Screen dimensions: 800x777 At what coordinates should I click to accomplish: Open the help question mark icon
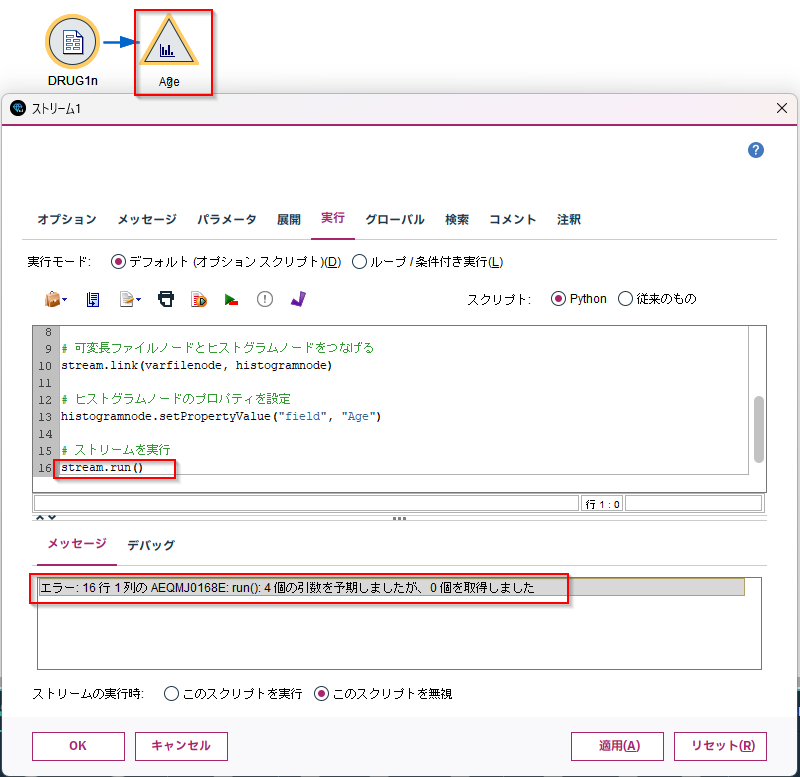tap(756, 150)
